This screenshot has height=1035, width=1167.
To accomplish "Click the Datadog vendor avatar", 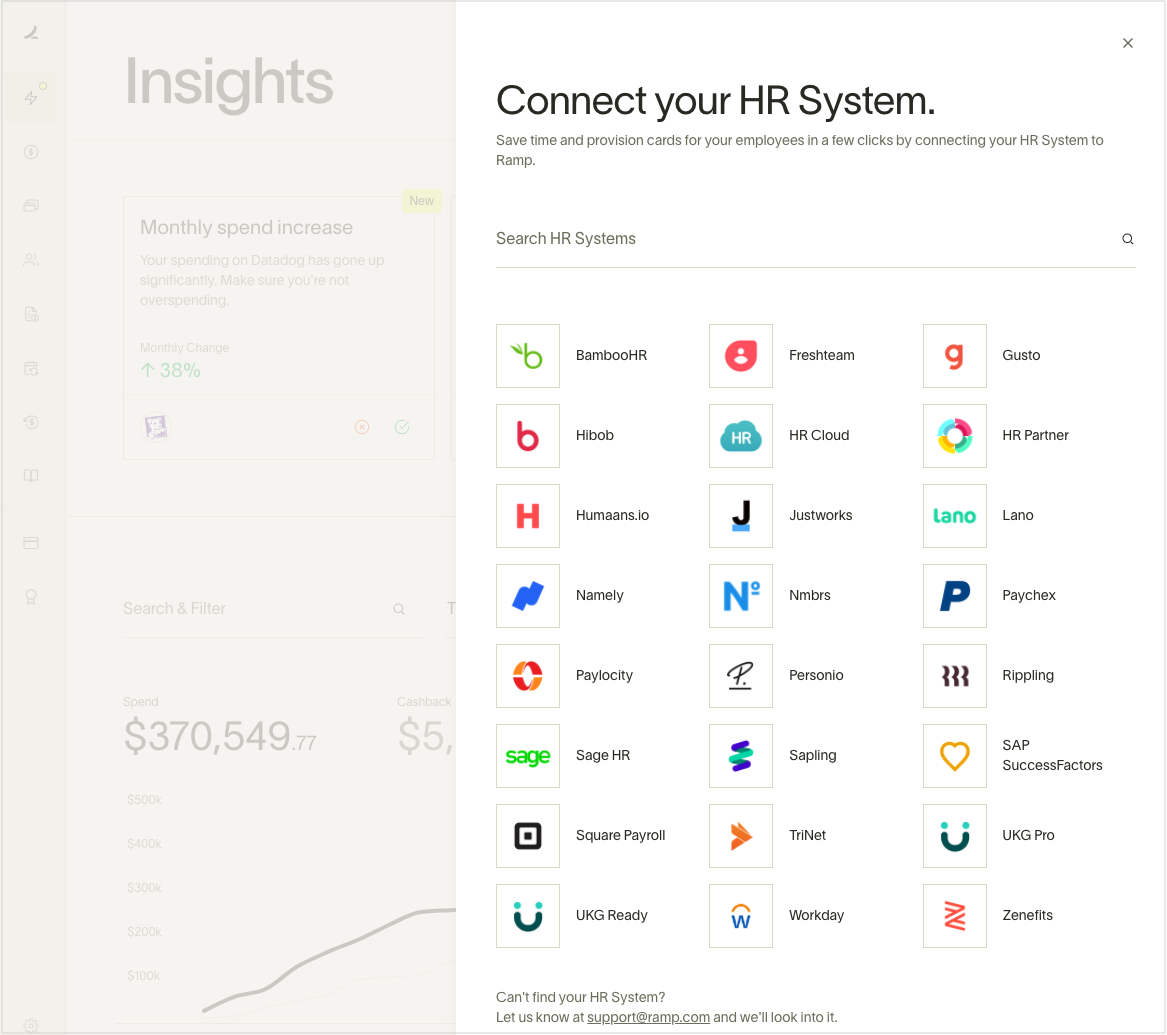I will pos(156,427).
